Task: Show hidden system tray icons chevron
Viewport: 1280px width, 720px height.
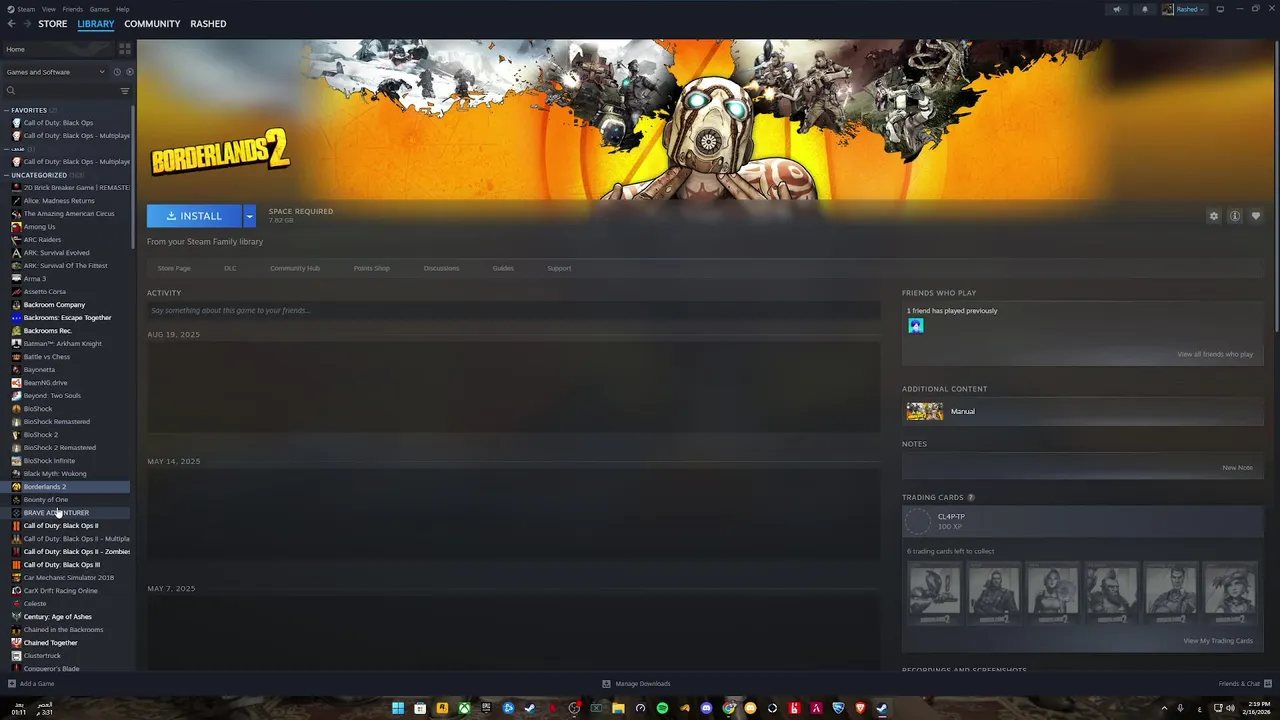Action: 1164,708
